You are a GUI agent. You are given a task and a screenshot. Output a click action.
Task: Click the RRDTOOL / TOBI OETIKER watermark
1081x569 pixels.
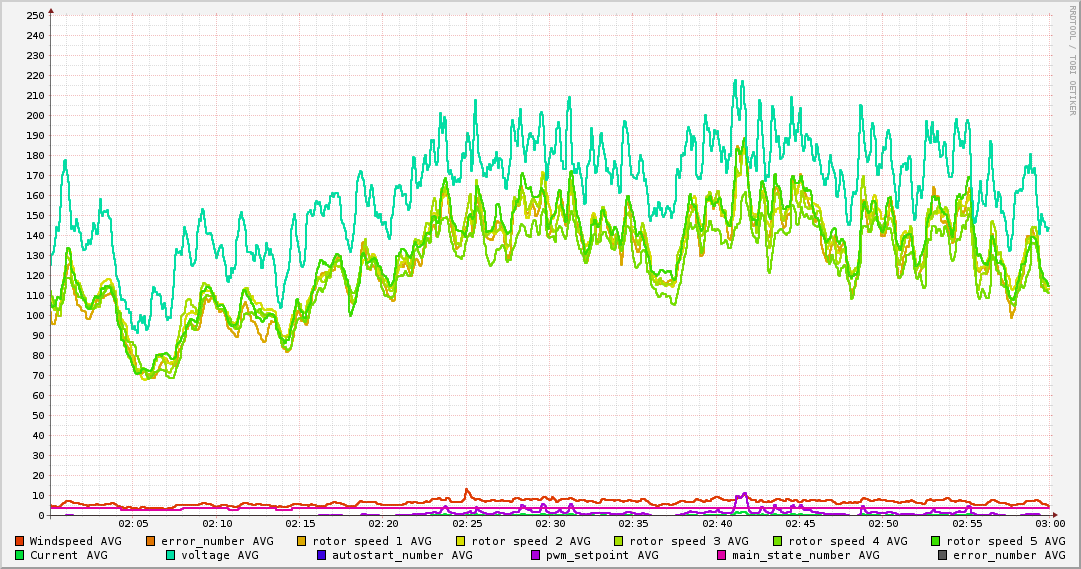tap(1072, 60)
